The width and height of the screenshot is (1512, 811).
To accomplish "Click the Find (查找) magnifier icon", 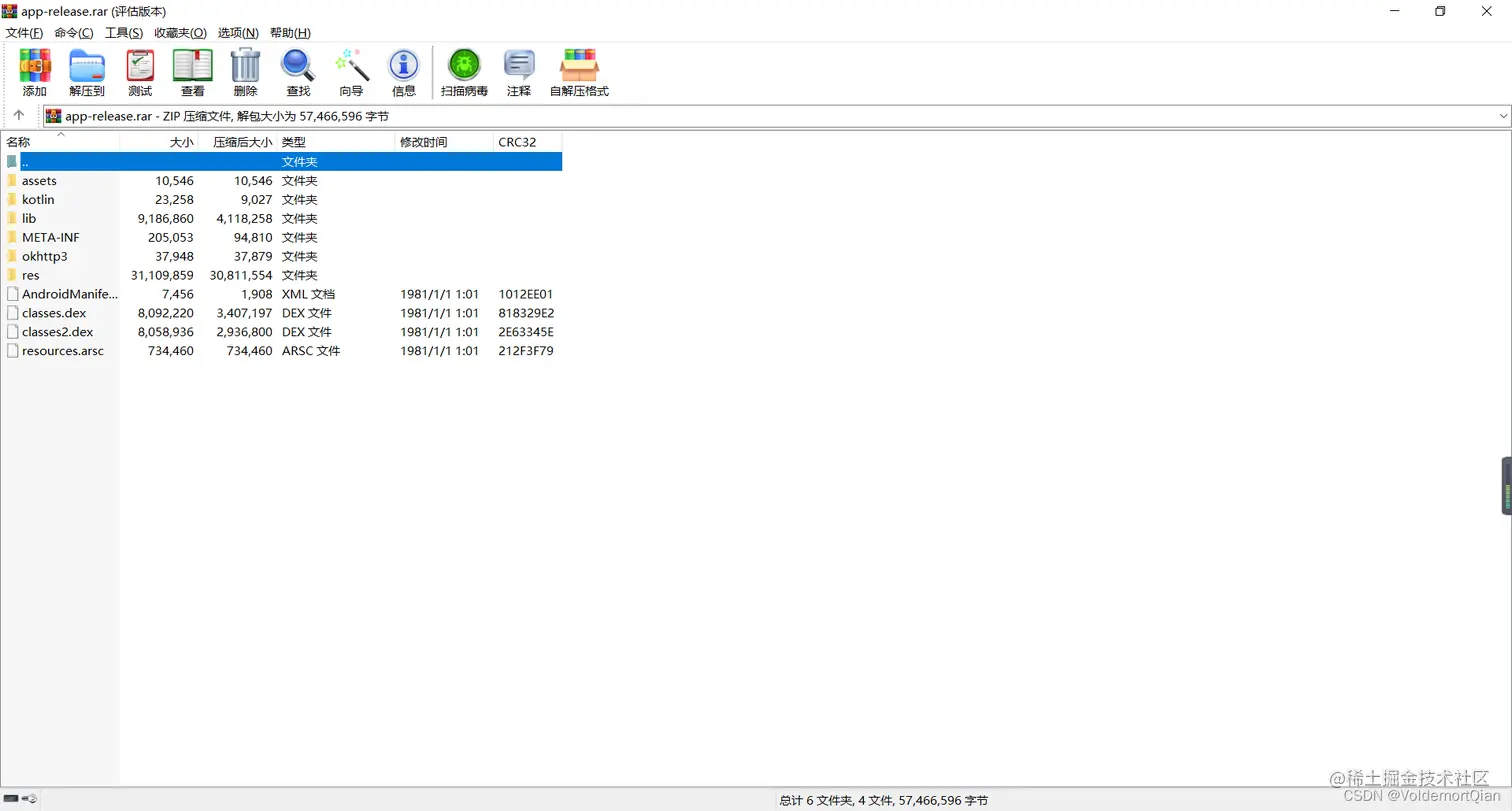I will [x=298, y=66].
